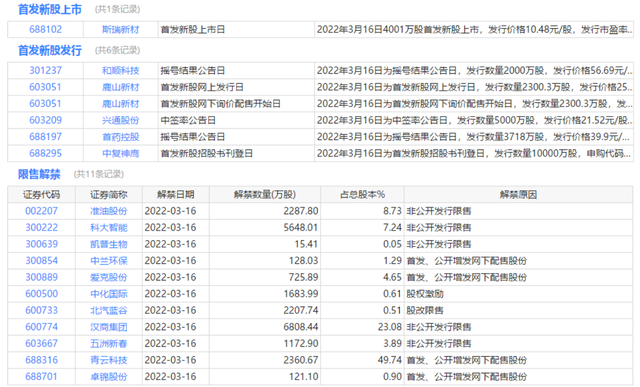Open stock code 600733 link
The height and width of the screenshot is (387, 640).
coord(42,310)
